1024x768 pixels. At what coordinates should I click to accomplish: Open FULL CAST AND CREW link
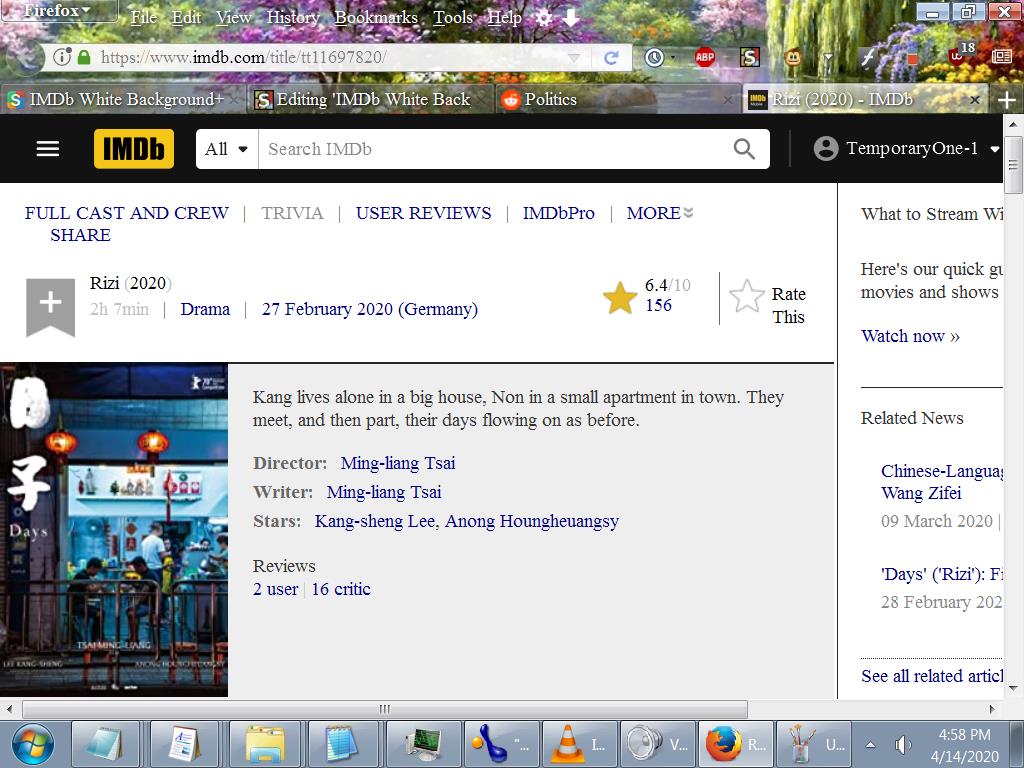click(127, 213)
